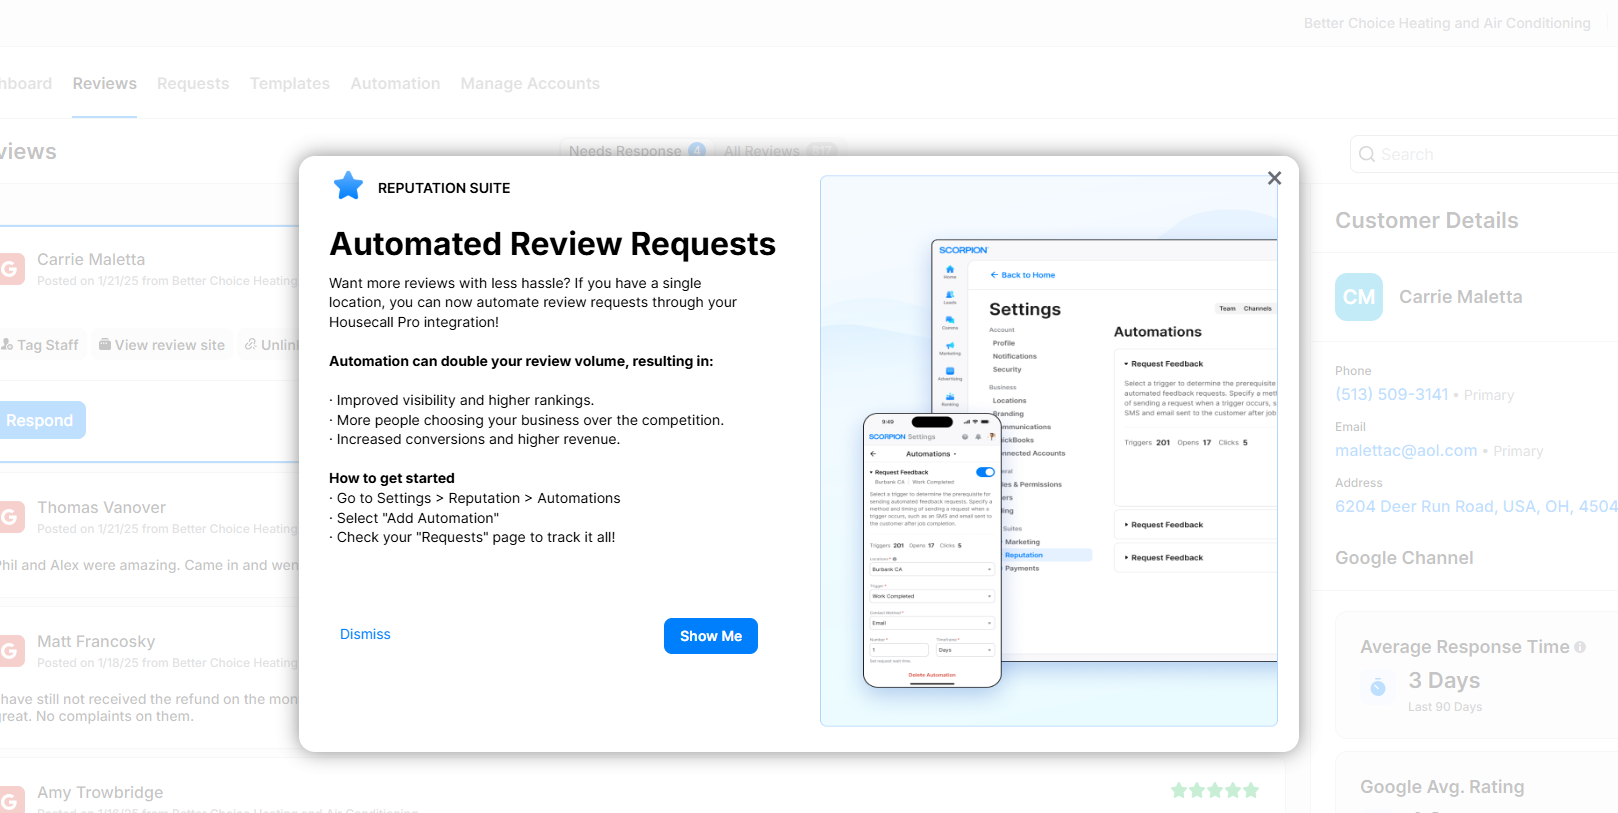The height and width of the screenshot is (813, 1618).
Task: Click the View review site icon
Action: point(105,344)
